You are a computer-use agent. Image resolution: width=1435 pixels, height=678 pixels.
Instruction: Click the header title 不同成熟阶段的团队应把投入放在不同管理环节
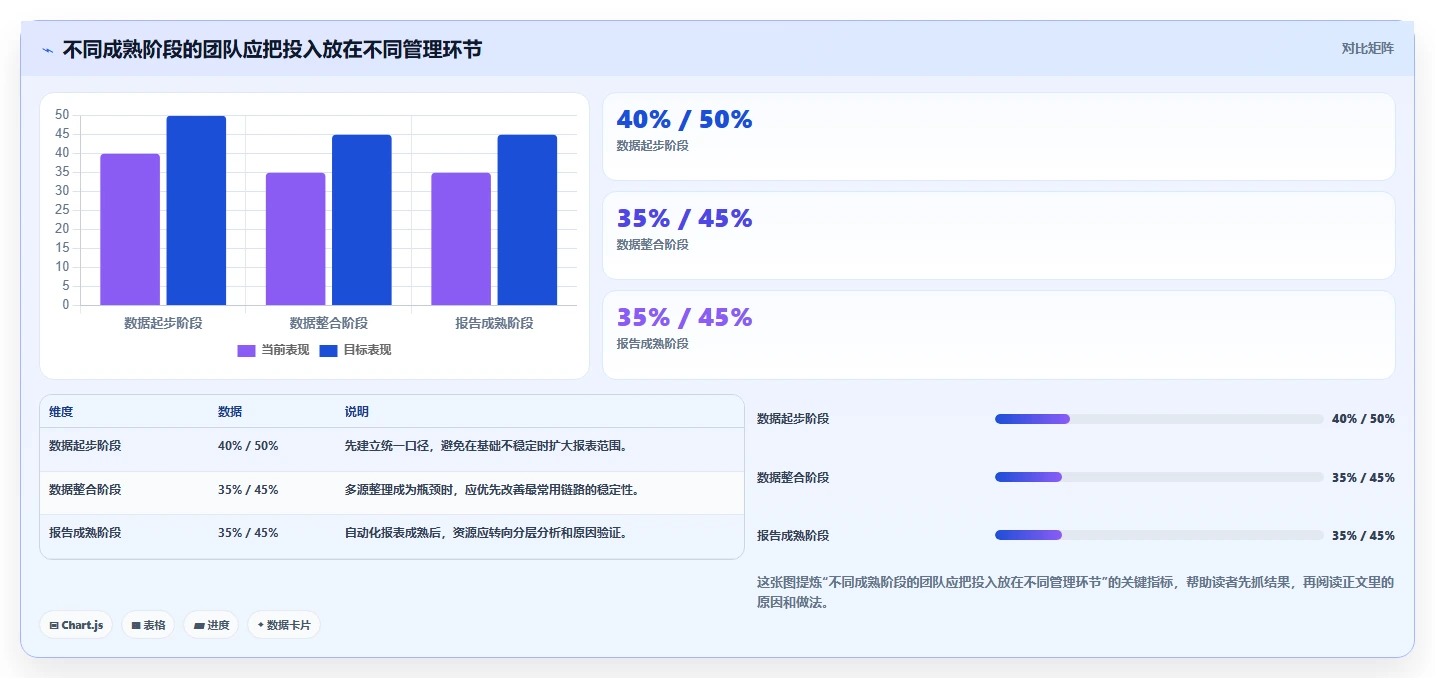pyautogui.click(x=272, y=49)
